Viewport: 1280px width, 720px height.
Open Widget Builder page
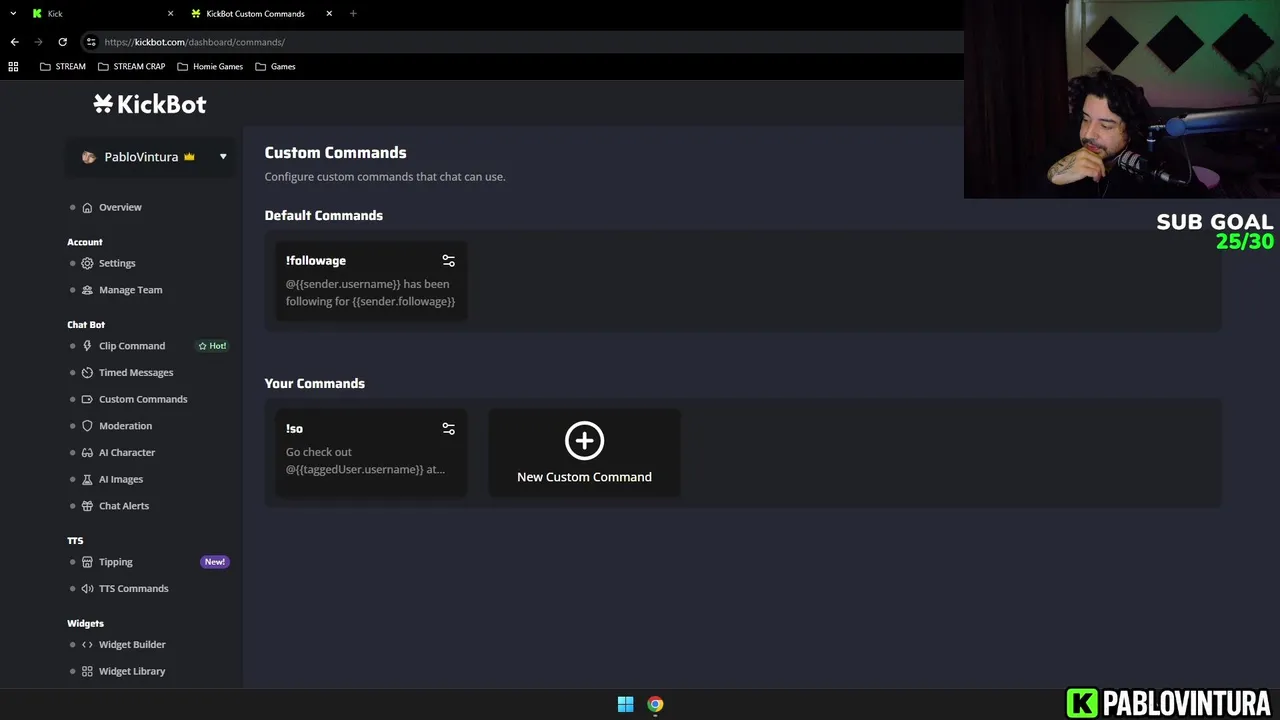[132, 645]
